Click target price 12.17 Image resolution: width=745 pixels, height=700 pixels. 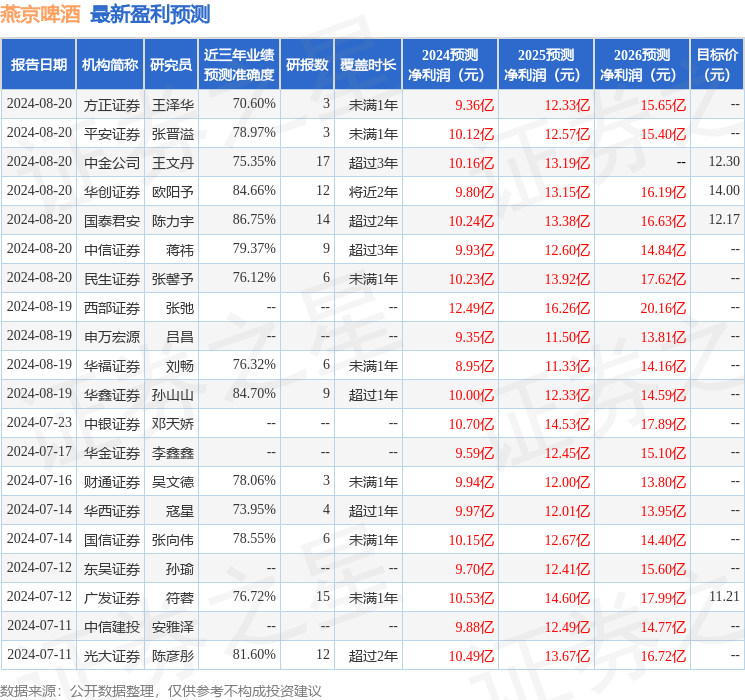tap(724, 220)
